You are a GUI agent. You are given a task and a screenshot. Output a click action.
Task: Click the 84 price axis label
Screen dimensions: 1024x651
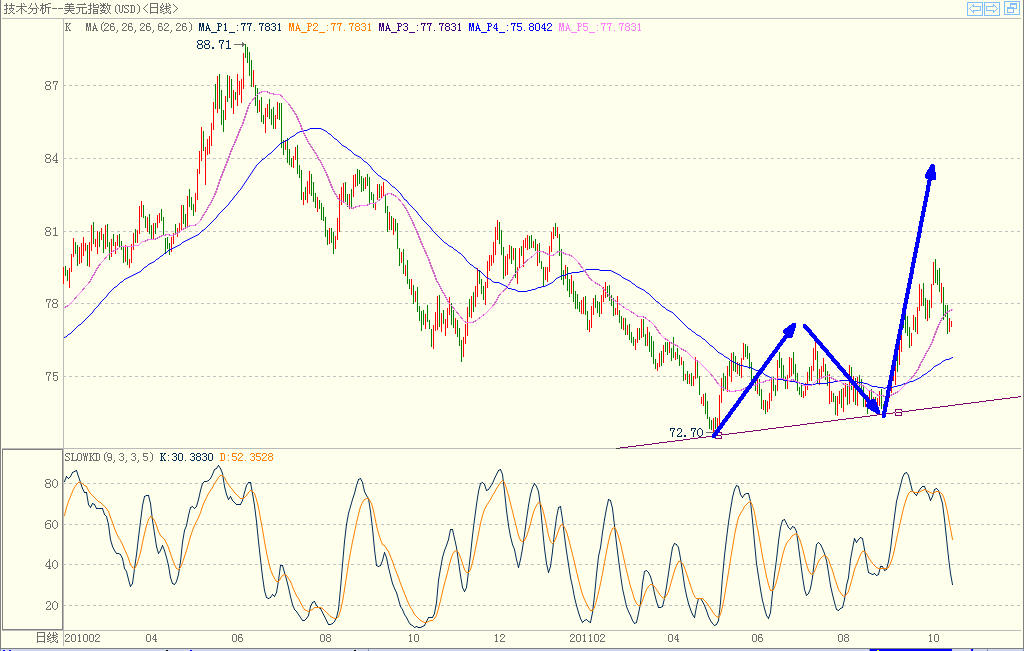click(52, 159)
